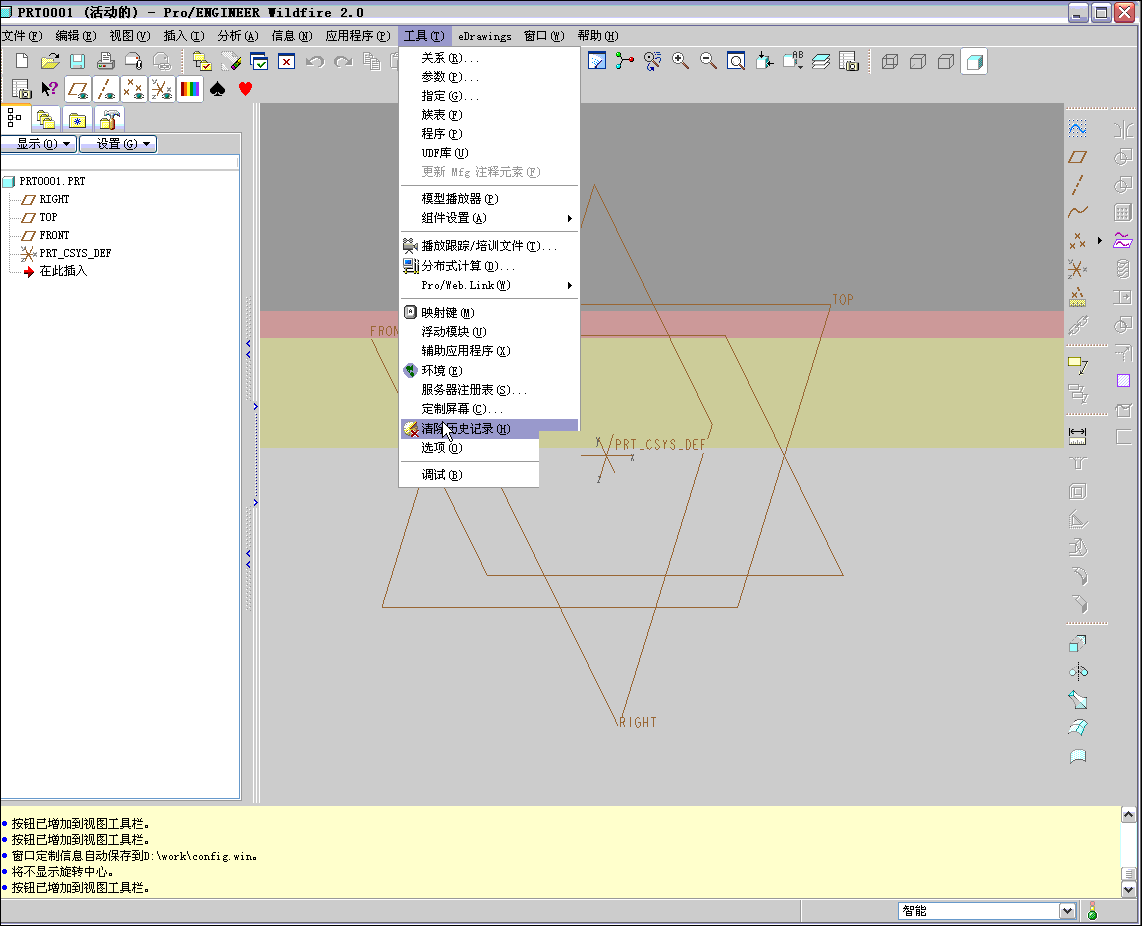1142x926 pixels.
Task: Toggle the spin center icon
Action: [x=625, y=61]
